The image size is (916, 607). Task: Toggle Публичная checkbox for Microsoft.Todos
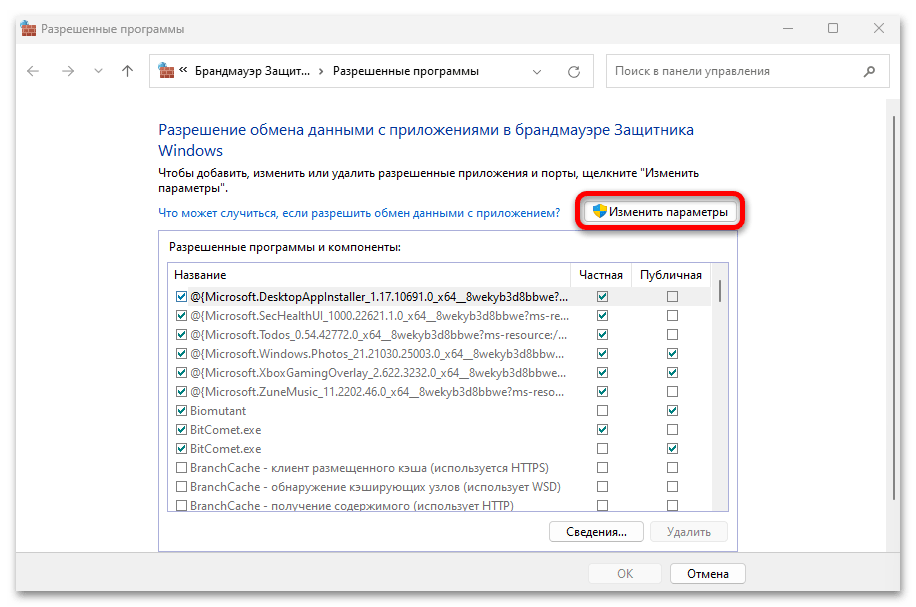click(x=672, y=335)
